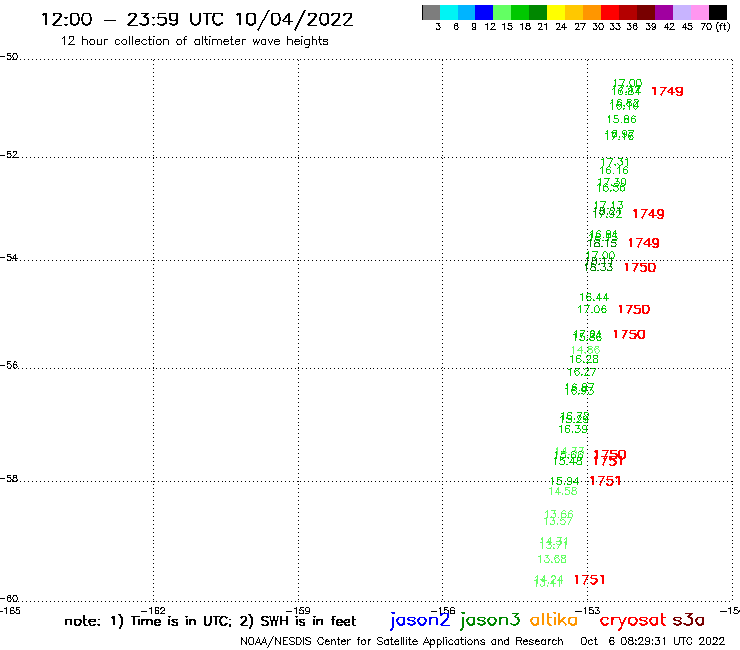Click the cyan swatch in the wave height scale
This screenshot has width=740, height=650.
pos(449,12)
